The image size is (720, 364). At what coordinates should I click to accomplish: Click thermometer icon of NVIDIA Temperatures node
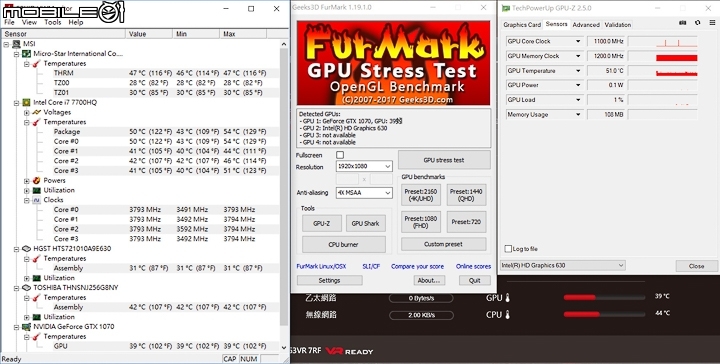[37, 336]
